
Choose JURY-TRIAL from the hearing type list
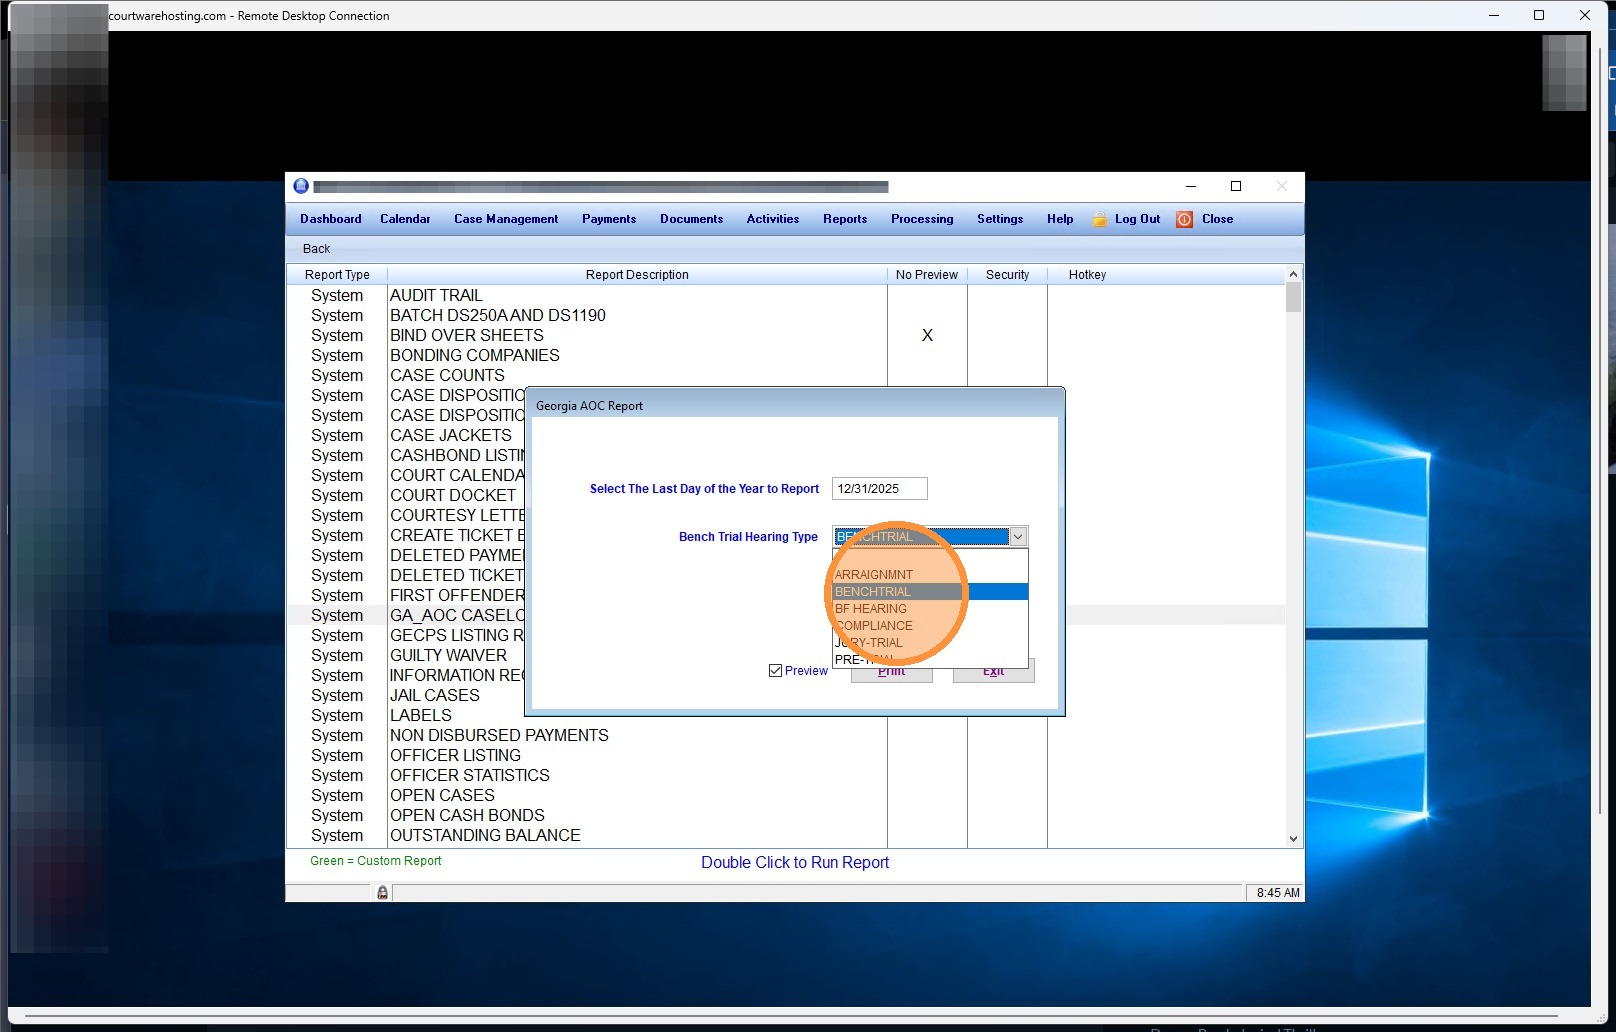(x=930, y=643)
